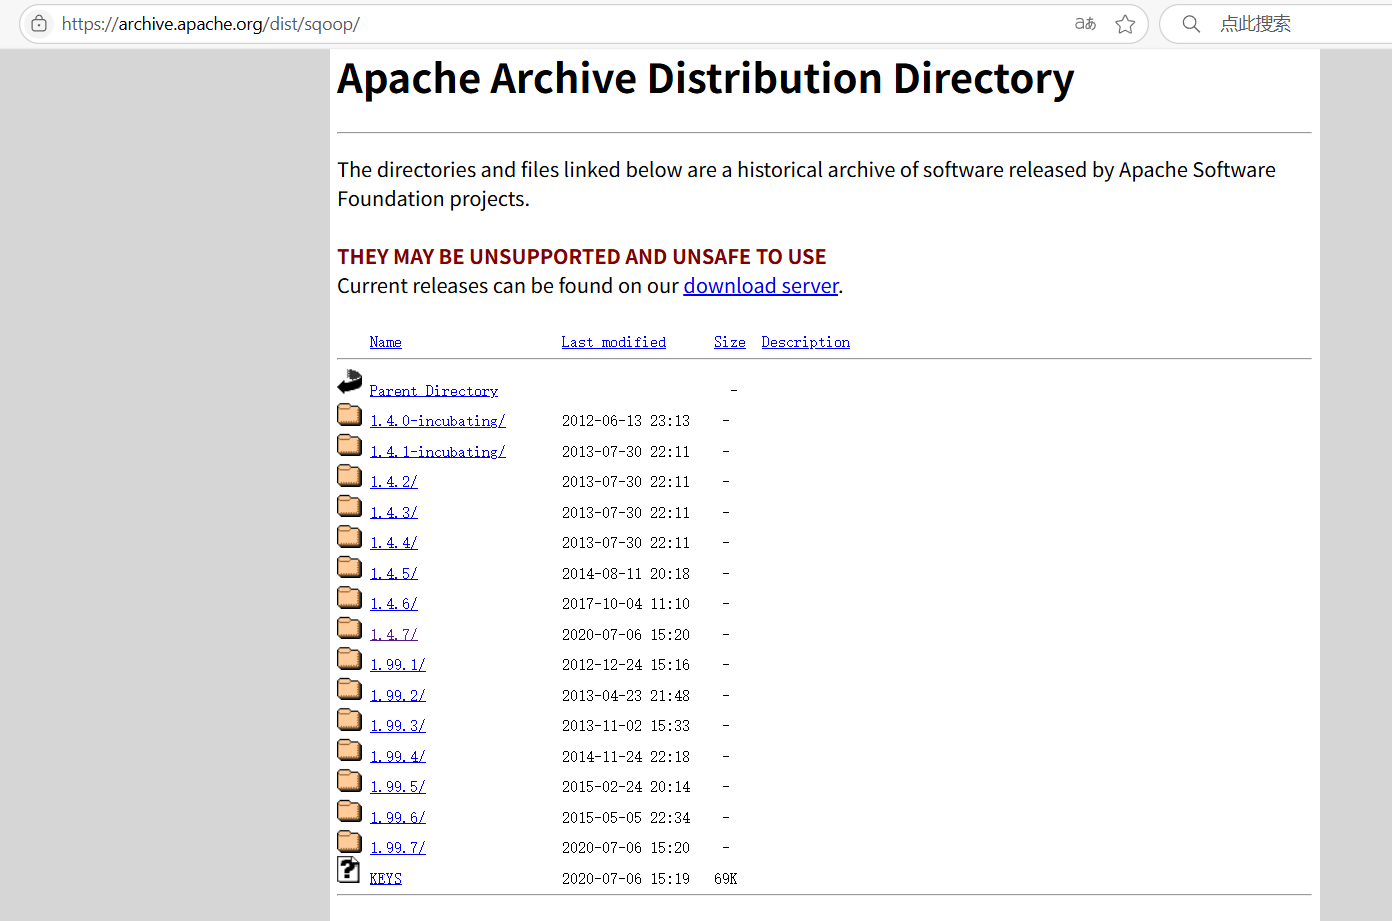Click the date 2020-07-06 15:19
1392x921 pixels.
(x=625, y=879)
